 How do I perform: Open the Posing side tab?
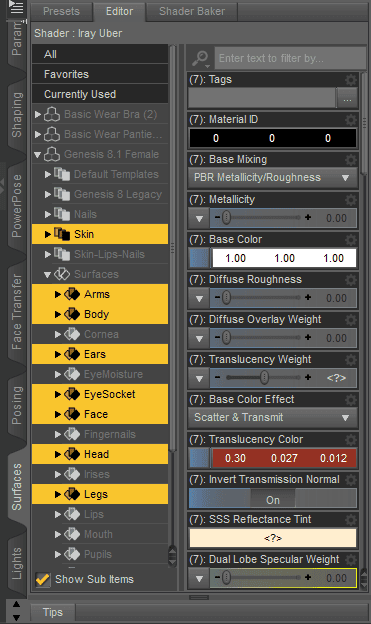(17, 405)
